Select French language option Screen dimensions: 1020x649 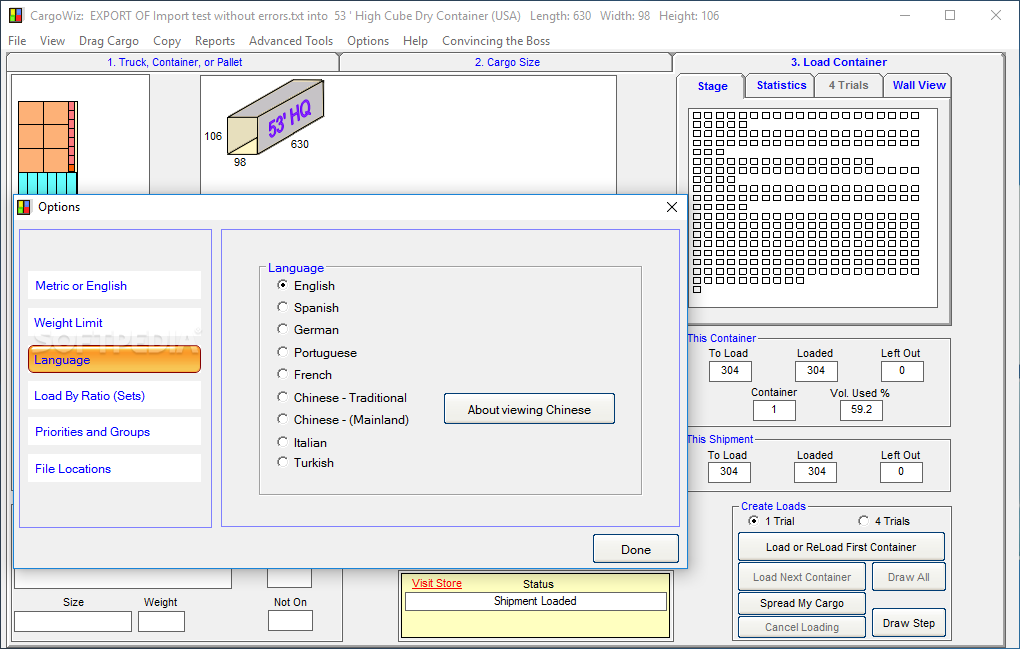click(304, 375)
